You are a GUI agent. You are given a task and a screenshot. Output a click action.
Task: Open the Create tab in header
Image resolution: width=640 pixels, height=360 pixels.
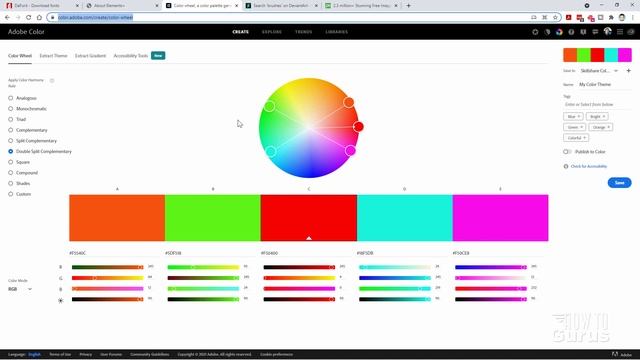pyautogui.click(x=240, y=32)
